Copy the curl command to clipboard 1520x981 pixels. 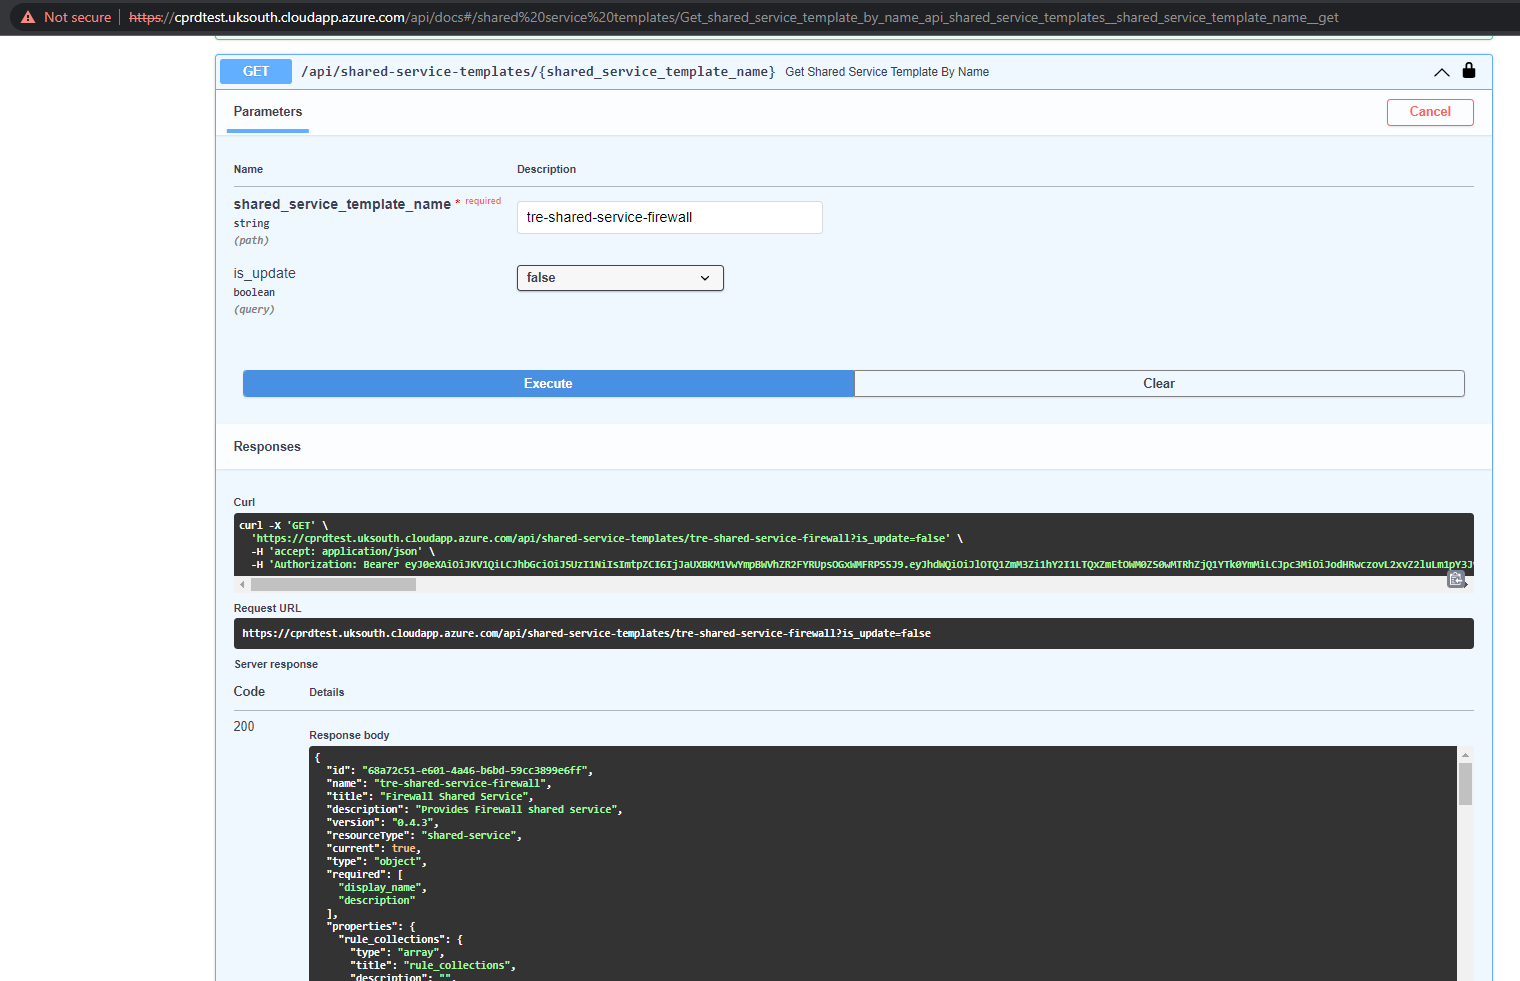pyautogui.click(x=1456, y=579)
